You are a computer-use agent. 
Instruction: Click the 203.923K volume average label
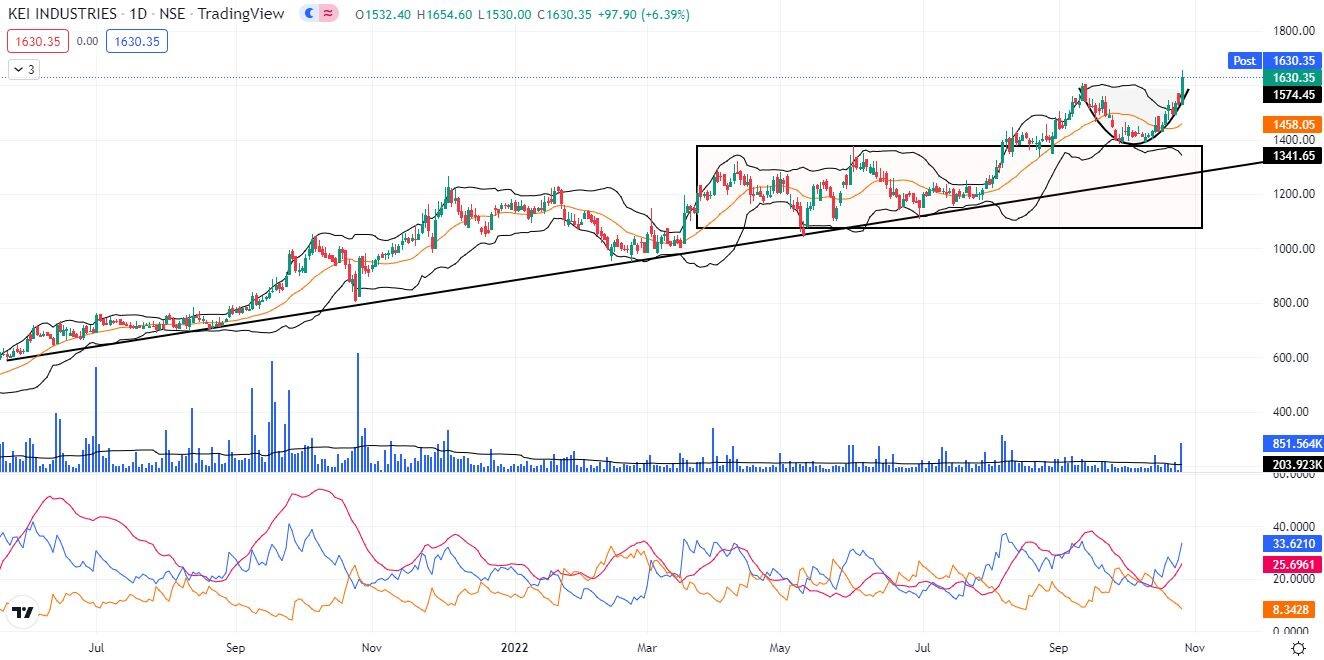click(x=1291, y=464)
